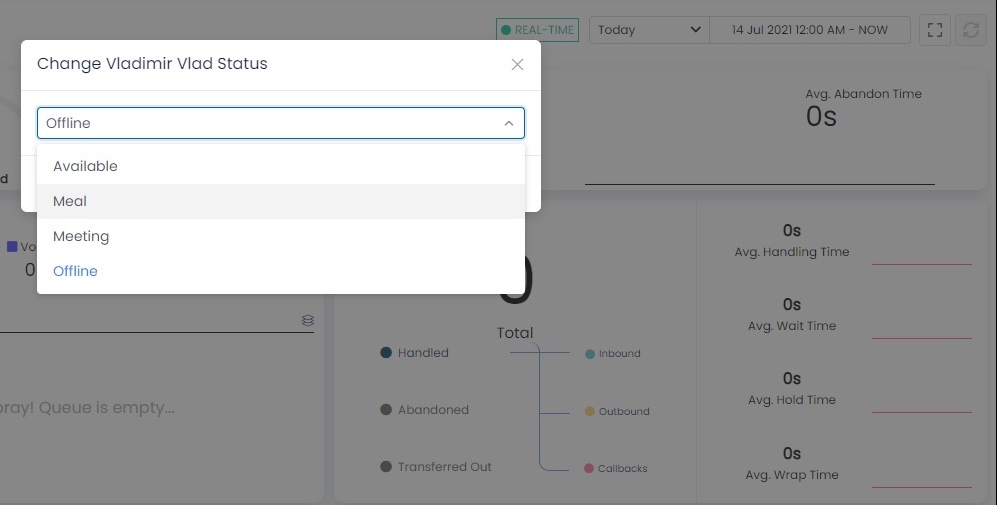Screen dimensions: 997x505
Task: Click the Inbound legend marker
Action: pyautogui.click(x=589, y=354)
